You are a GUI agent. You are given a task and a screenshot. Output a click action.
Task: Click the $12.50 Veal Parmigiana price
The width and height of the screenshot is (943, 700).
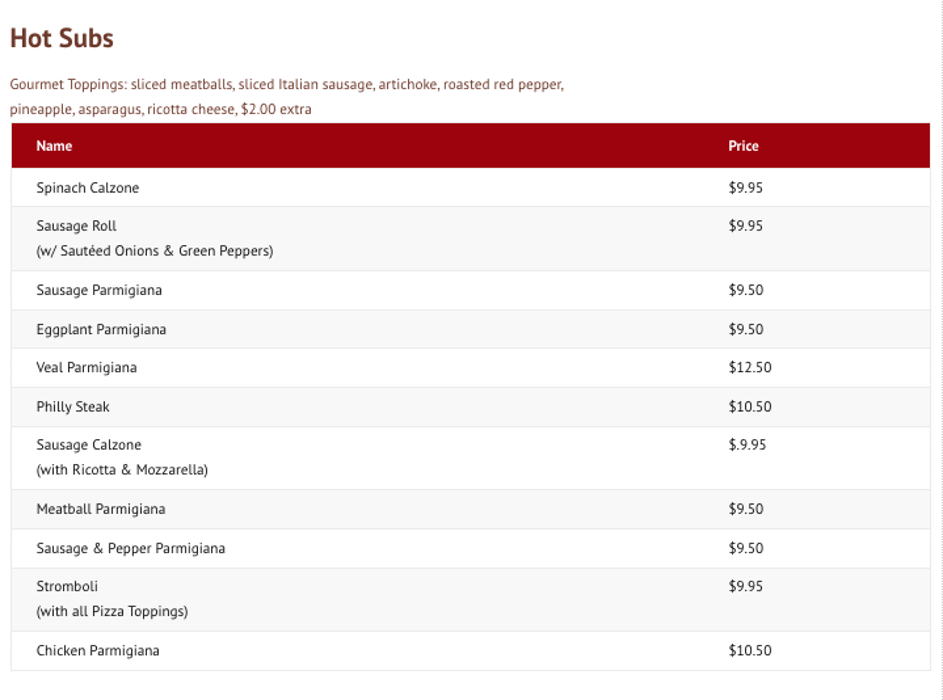[750, 368]
